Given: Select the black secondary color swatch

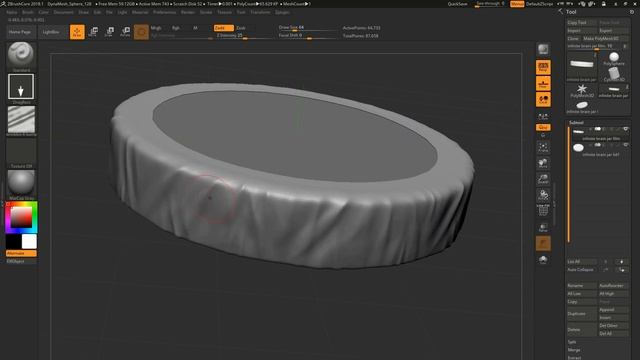Looking at the screenshot, I should pyautogui.click(x=13, y=241).
